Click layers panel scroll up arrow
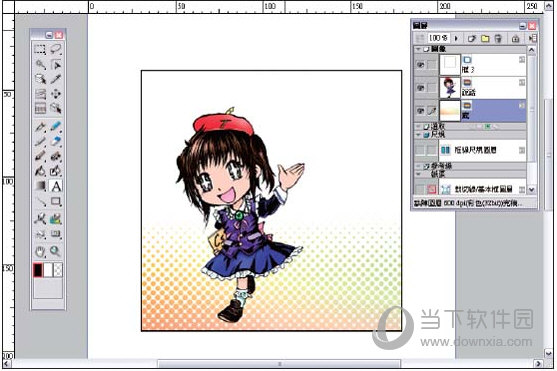 point(531,50)
